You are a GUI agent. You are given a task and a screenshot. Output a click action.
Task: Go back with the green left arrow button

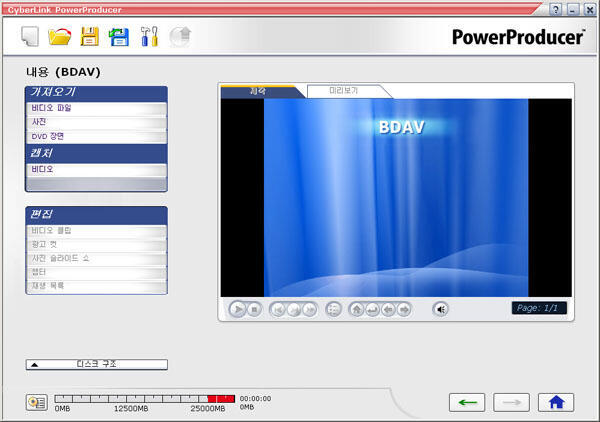click(x=467, y=402)
